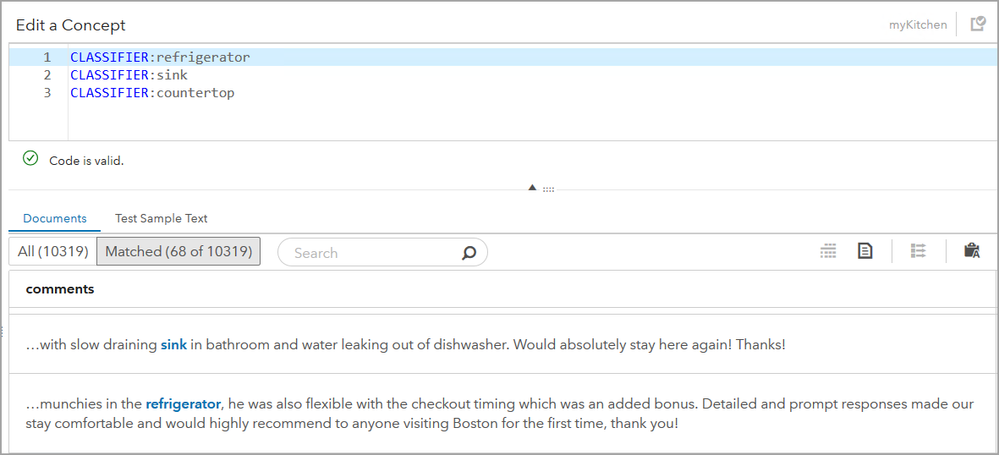This screenshot has height=455, width=999.
Task: Click the myKitchen concept name label
Action: pos(917,25)
